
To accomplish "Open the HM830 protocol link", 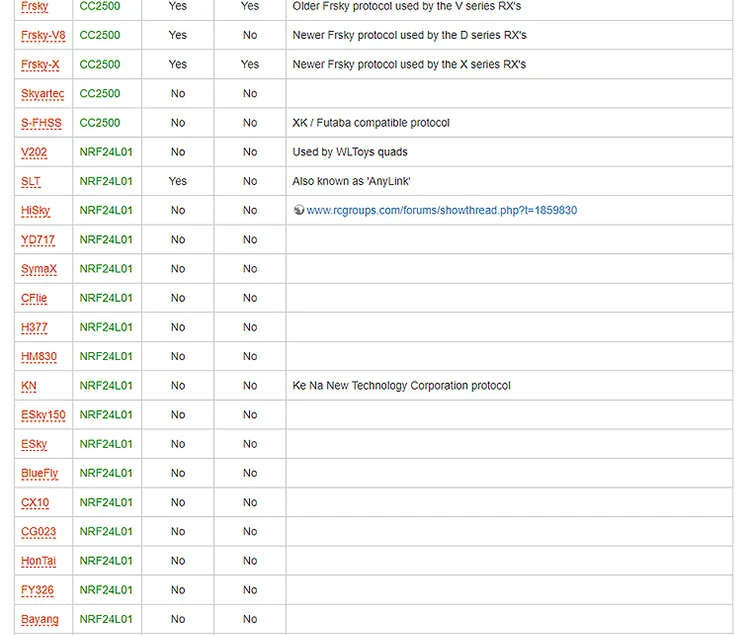I will coord(37,357).
